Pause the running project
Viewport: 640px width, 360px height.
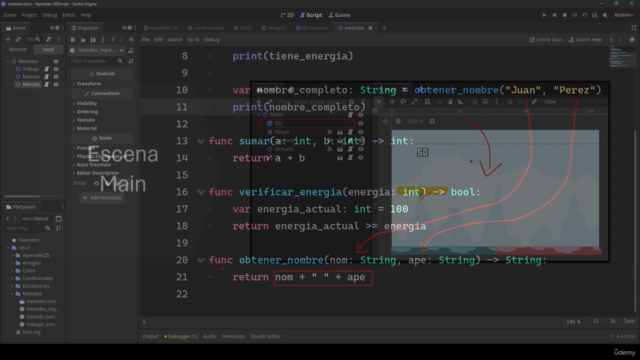click(554, 15)
